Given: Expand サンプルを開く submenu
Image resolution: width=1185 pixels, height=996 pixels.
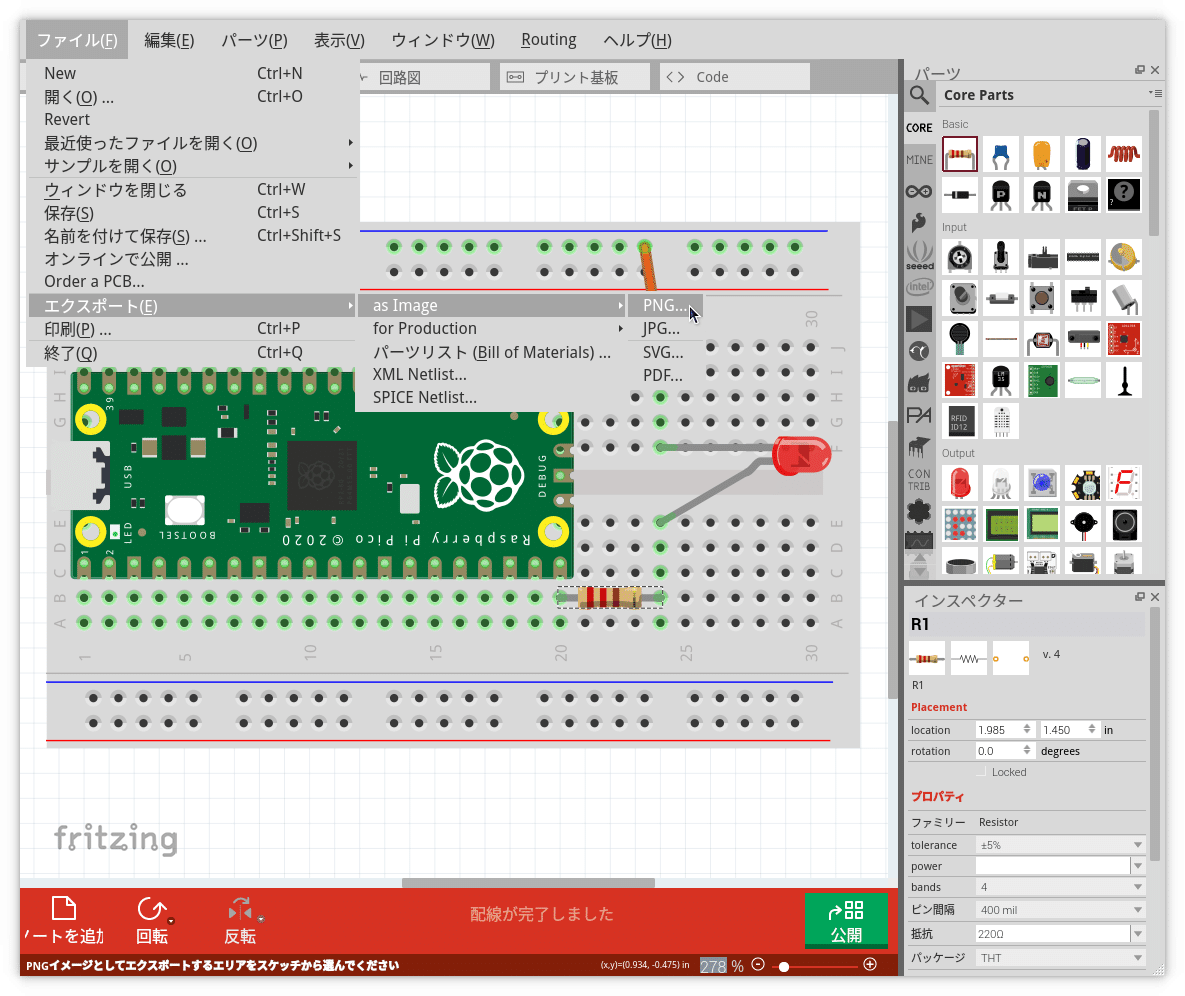Looking at the screenshot, I should (x=193, y=165).
